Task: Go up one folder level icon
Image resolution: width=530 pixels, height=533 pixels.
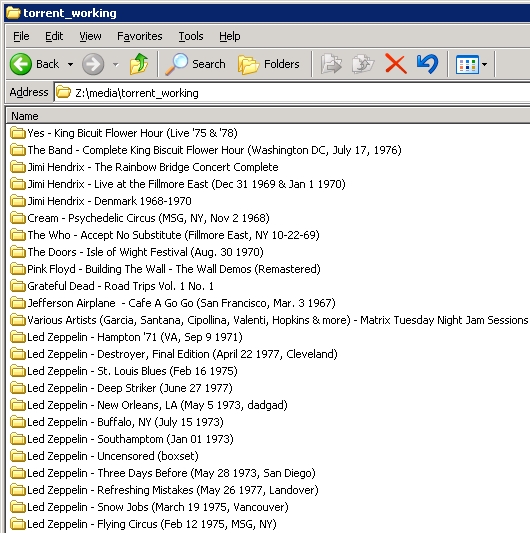Action: (139, 64)
